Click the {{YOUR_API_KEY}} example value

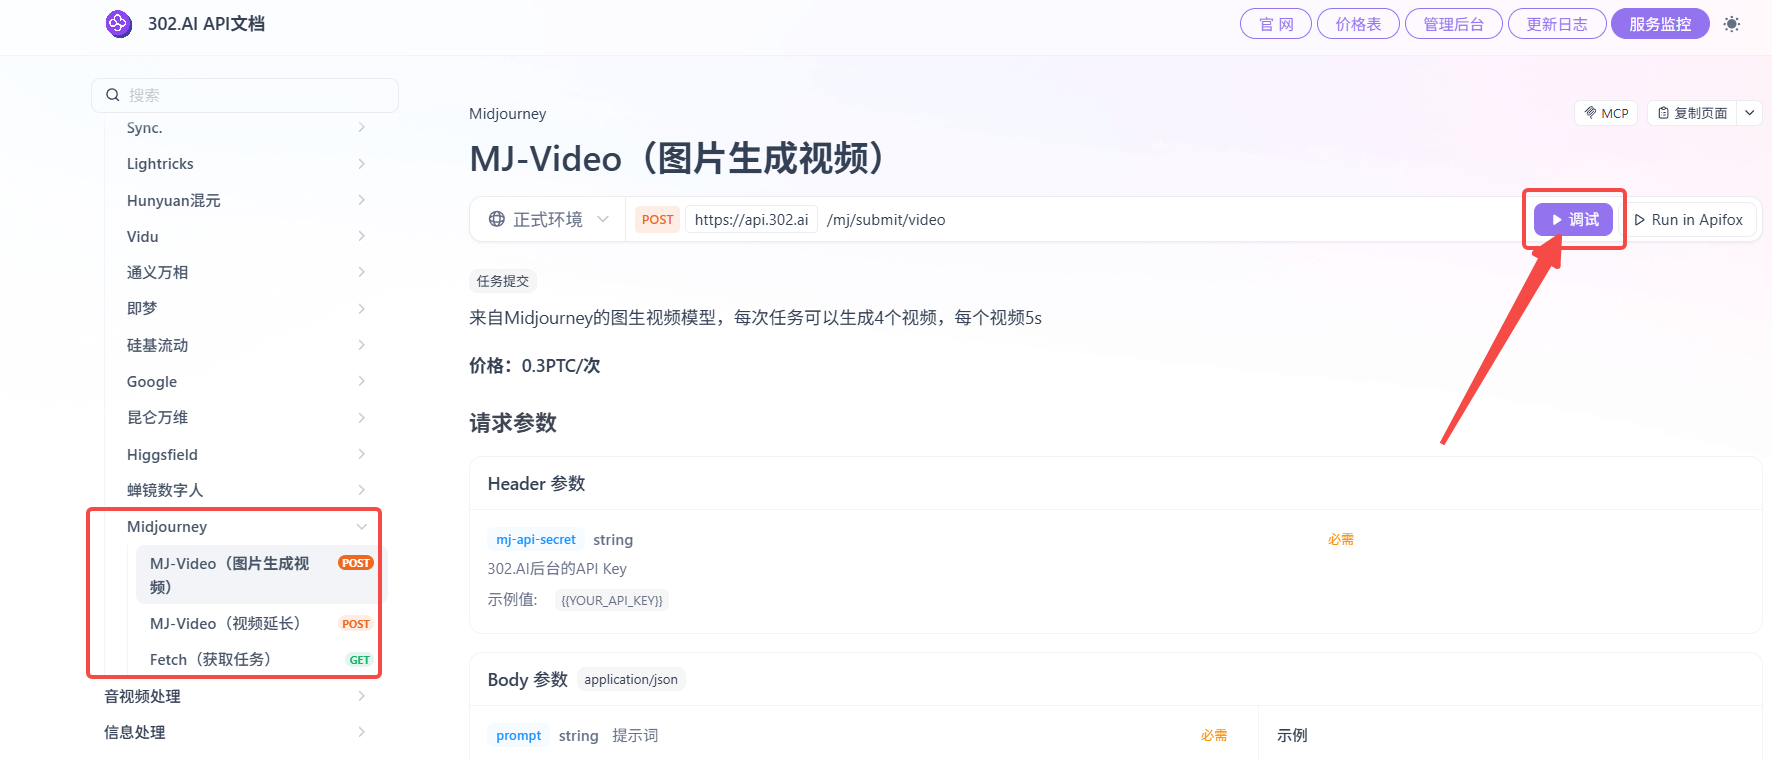tap(612, 601)
